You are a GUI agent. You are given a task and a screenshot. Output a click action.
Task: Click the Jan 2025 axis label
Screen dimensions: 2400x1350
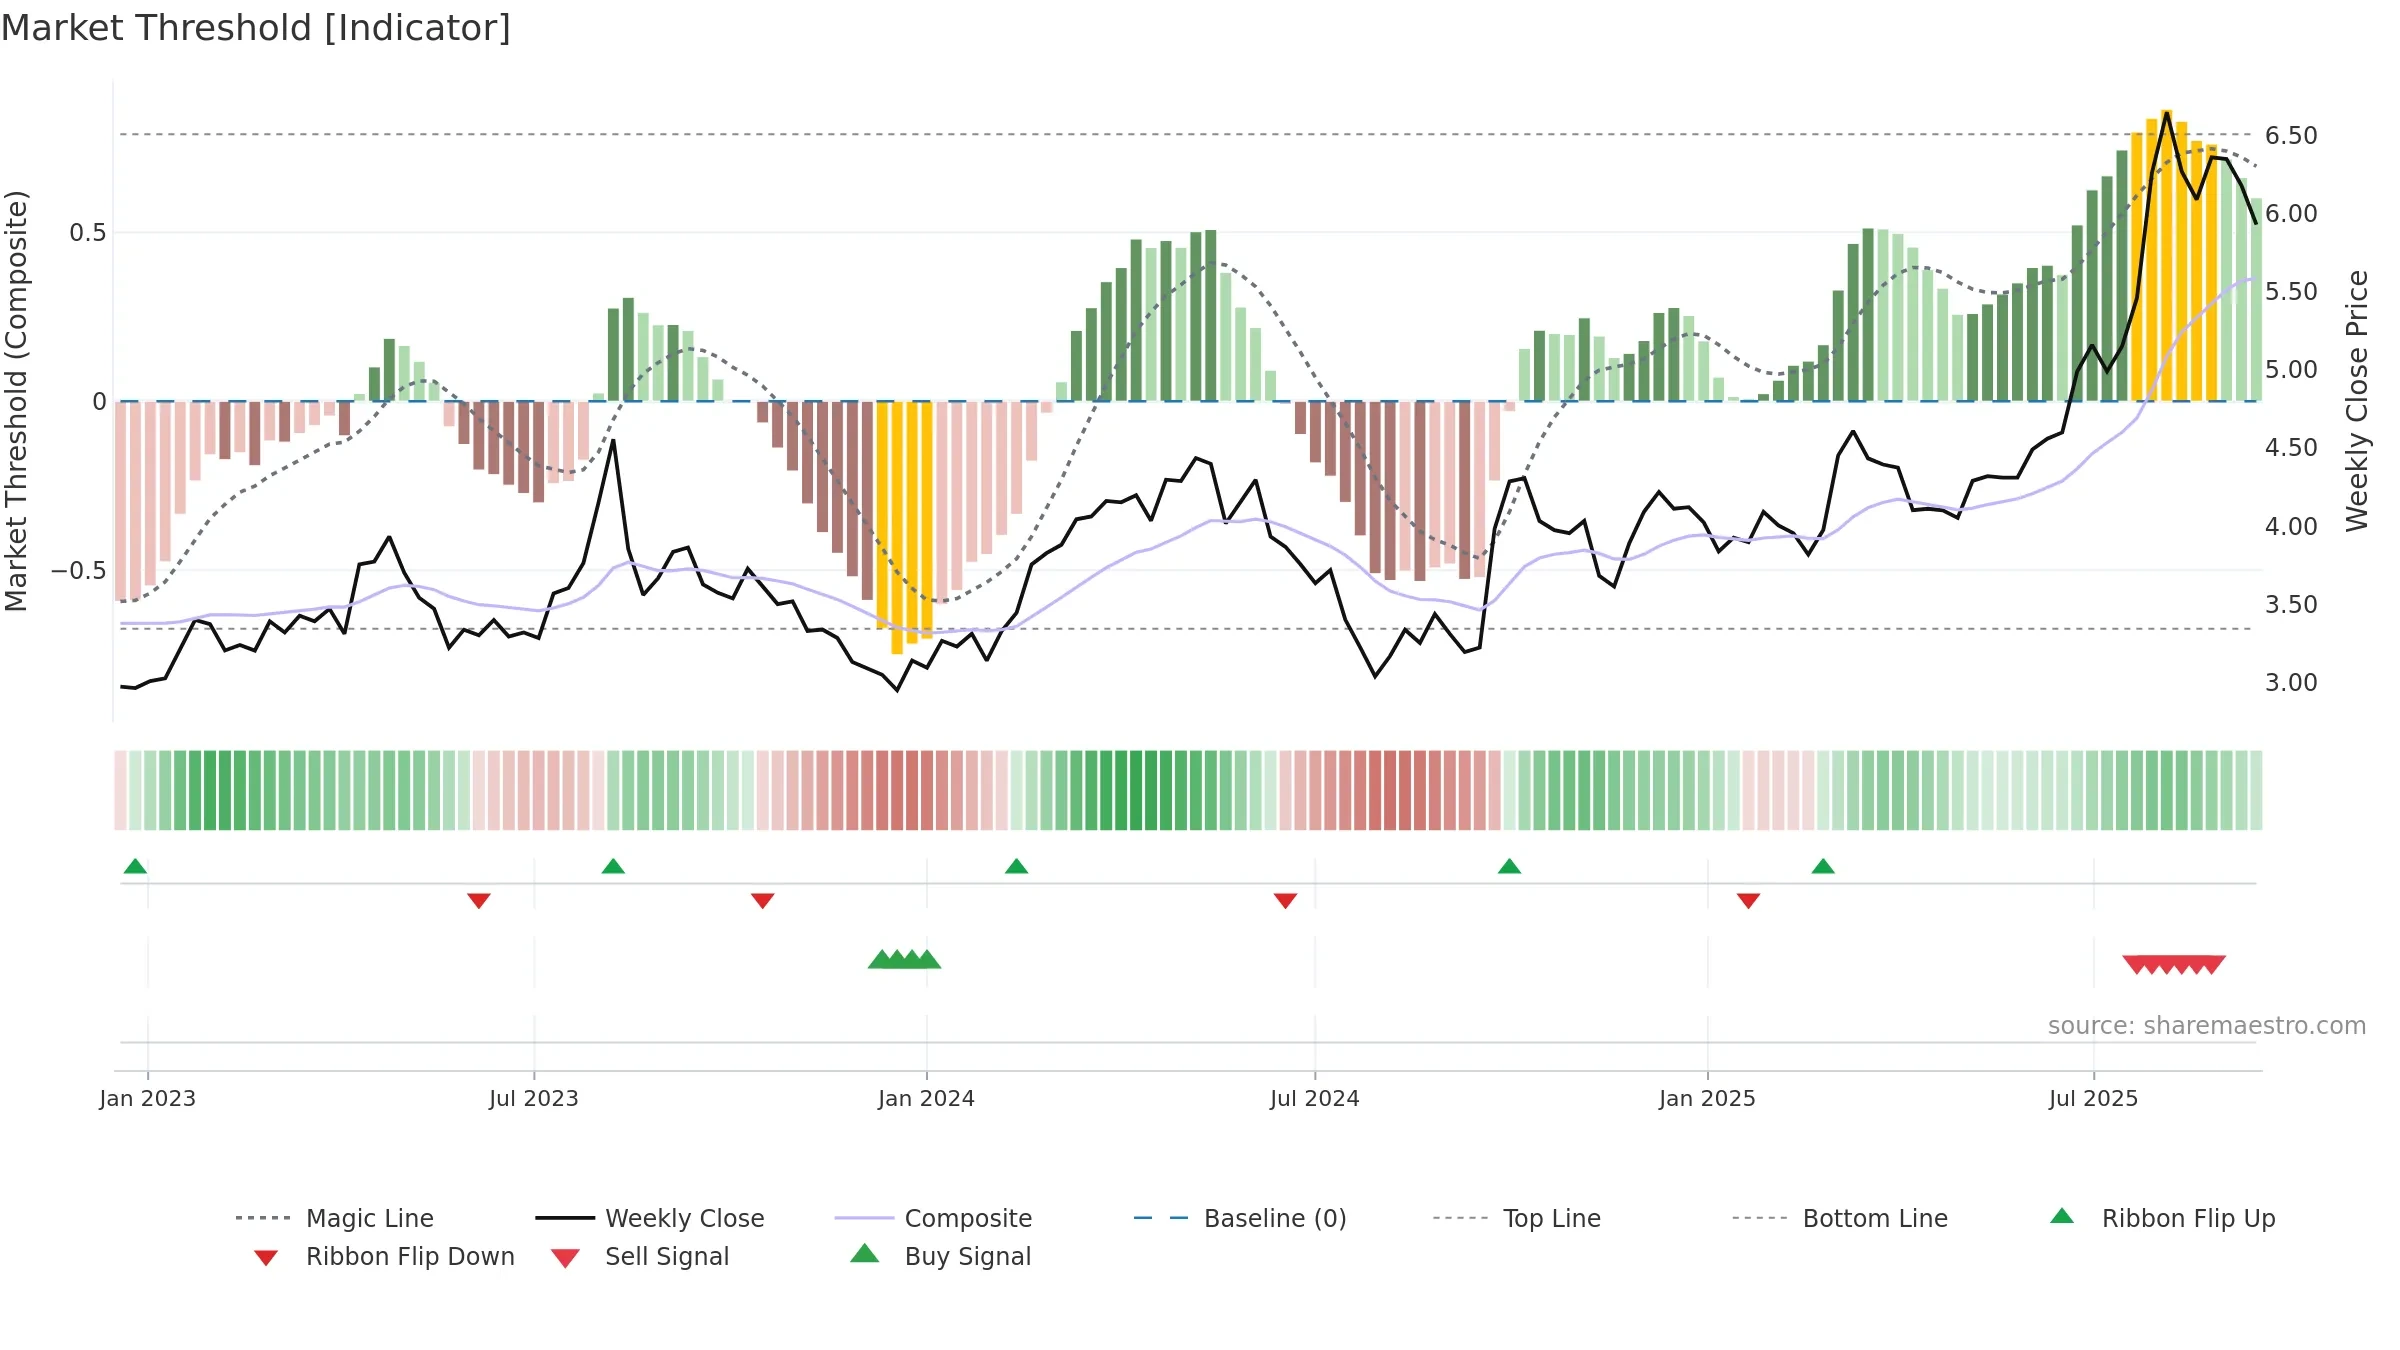pos(1707,1098)
